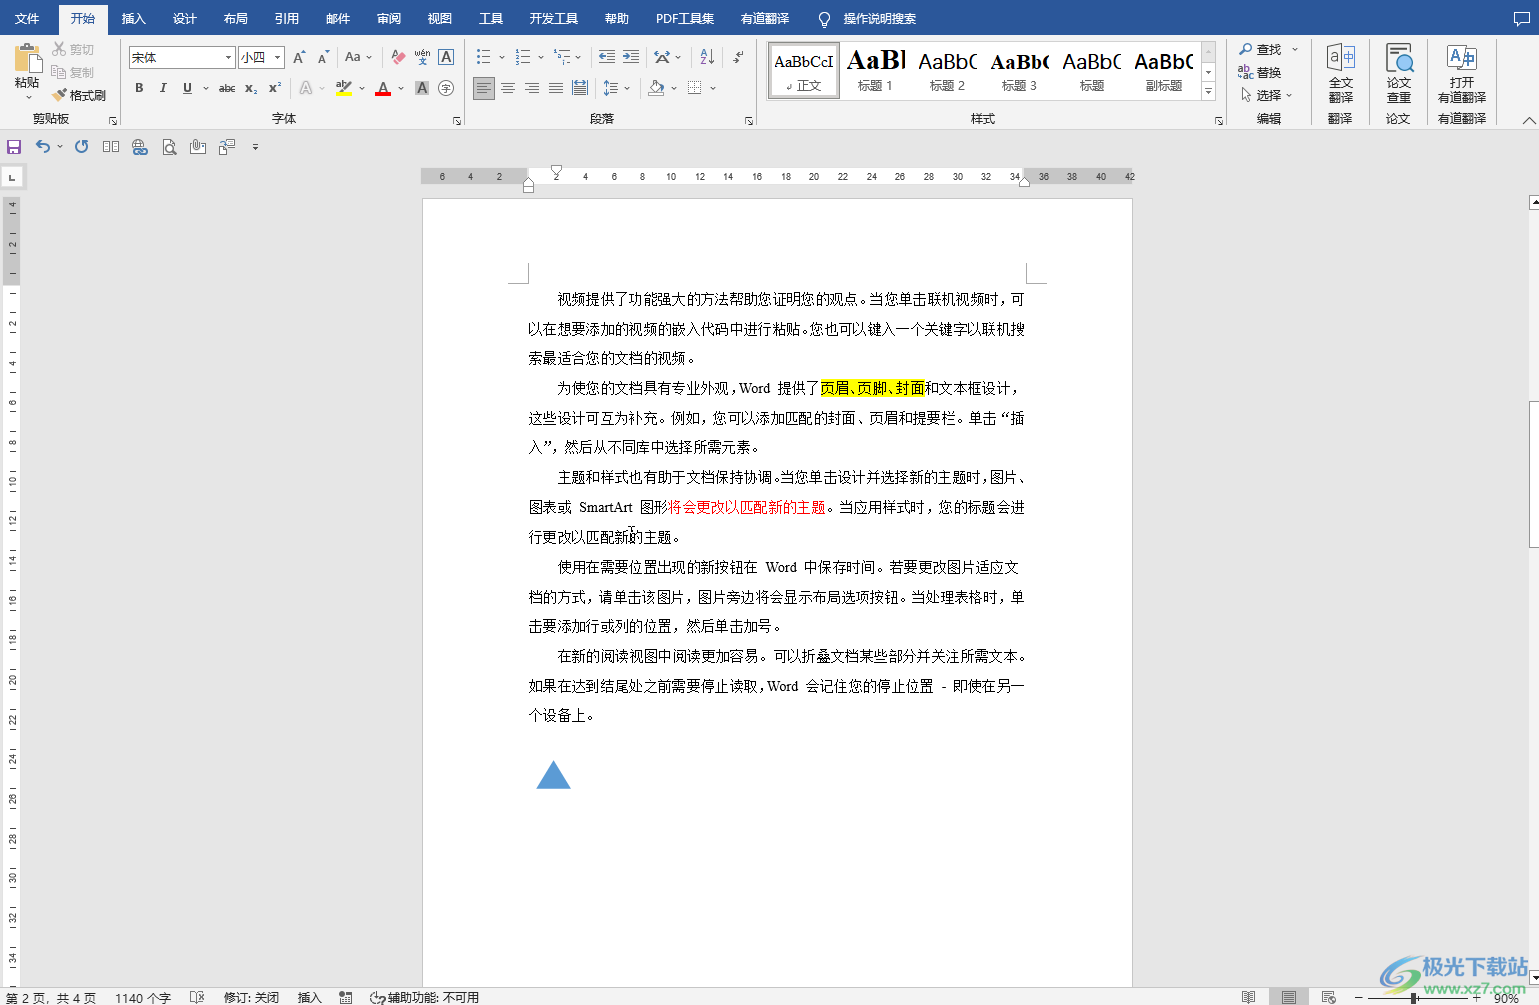Open the 文件 menu
Viewport: 1539px width, 1005px height.
[x=27, y=19]
